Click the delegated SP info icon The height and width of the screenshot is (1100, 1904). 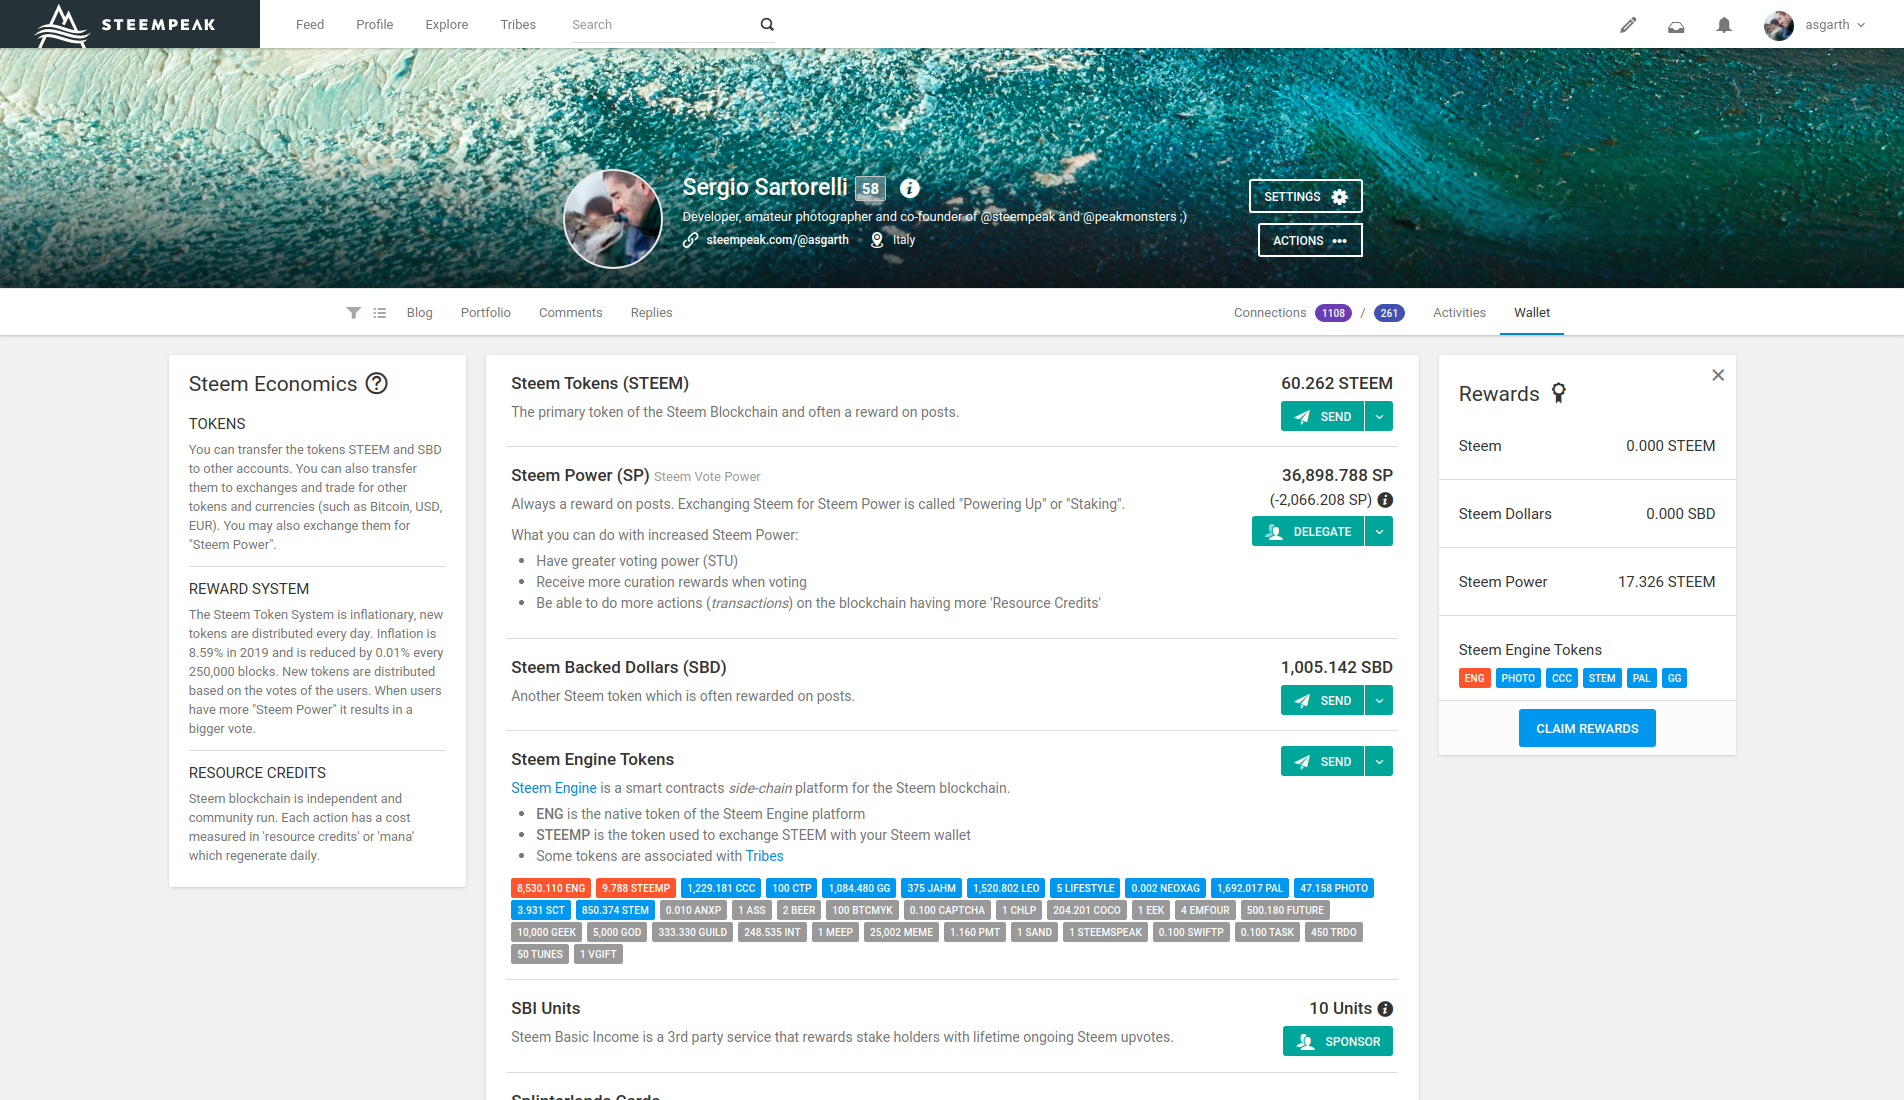[1385, 500]
